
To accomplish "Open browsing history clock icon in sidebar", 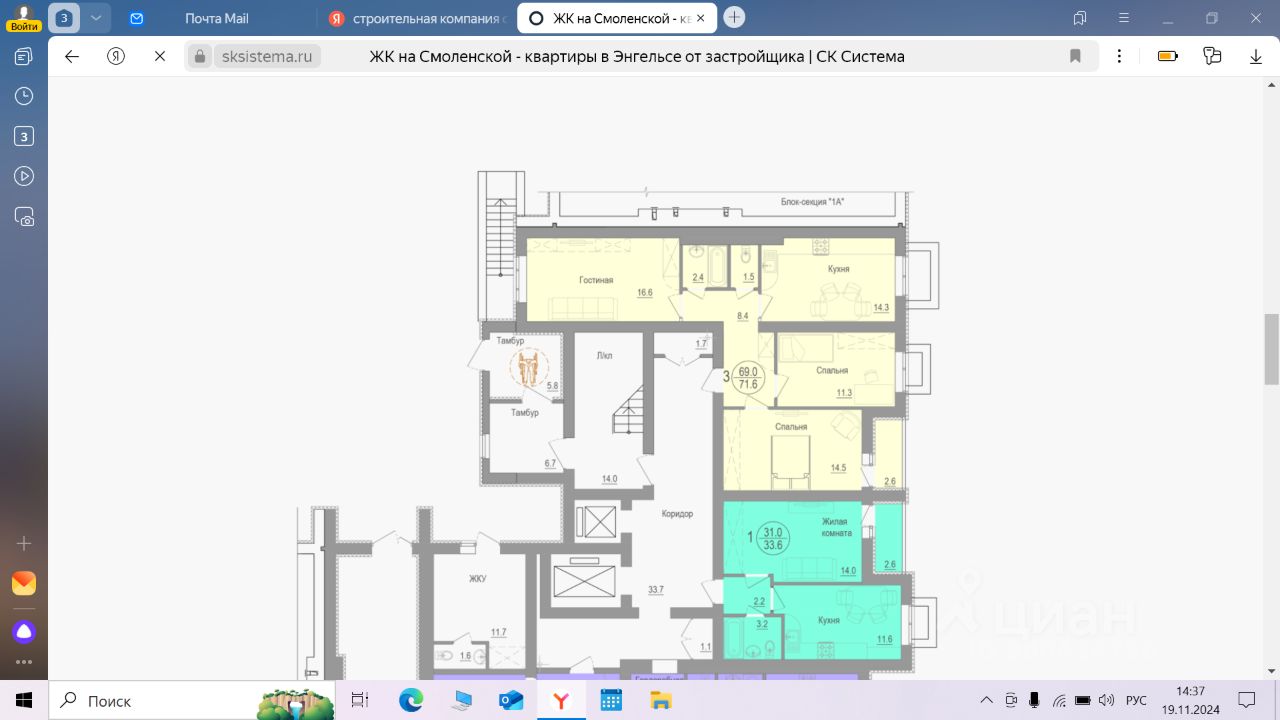I will click(24, 96).
